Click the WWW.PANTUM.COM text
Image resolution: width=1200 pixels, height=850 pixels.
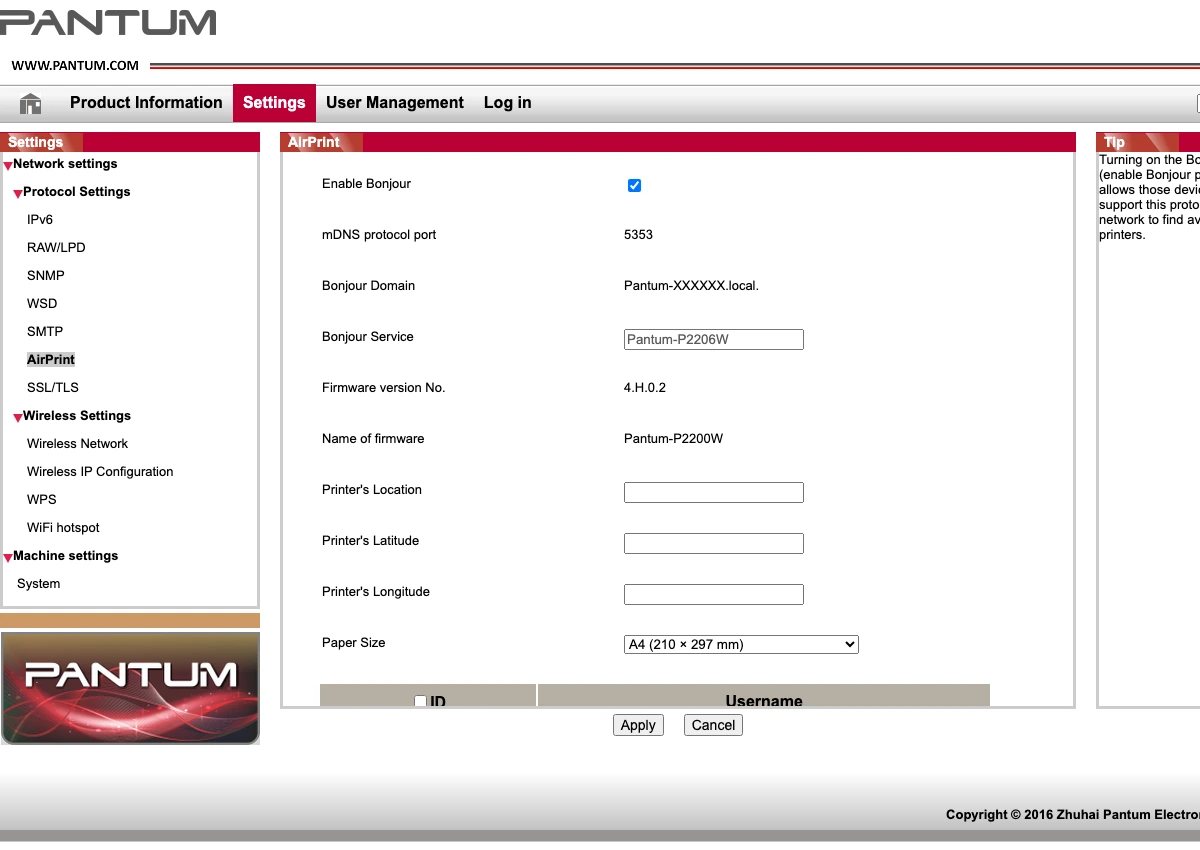pos(75,66)
